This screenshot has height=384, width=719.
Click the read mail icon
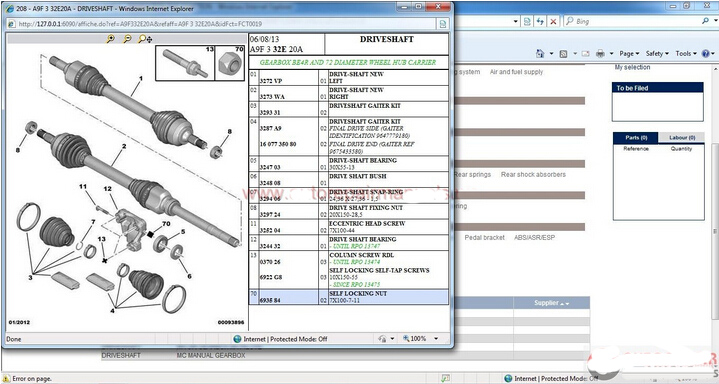585,54
